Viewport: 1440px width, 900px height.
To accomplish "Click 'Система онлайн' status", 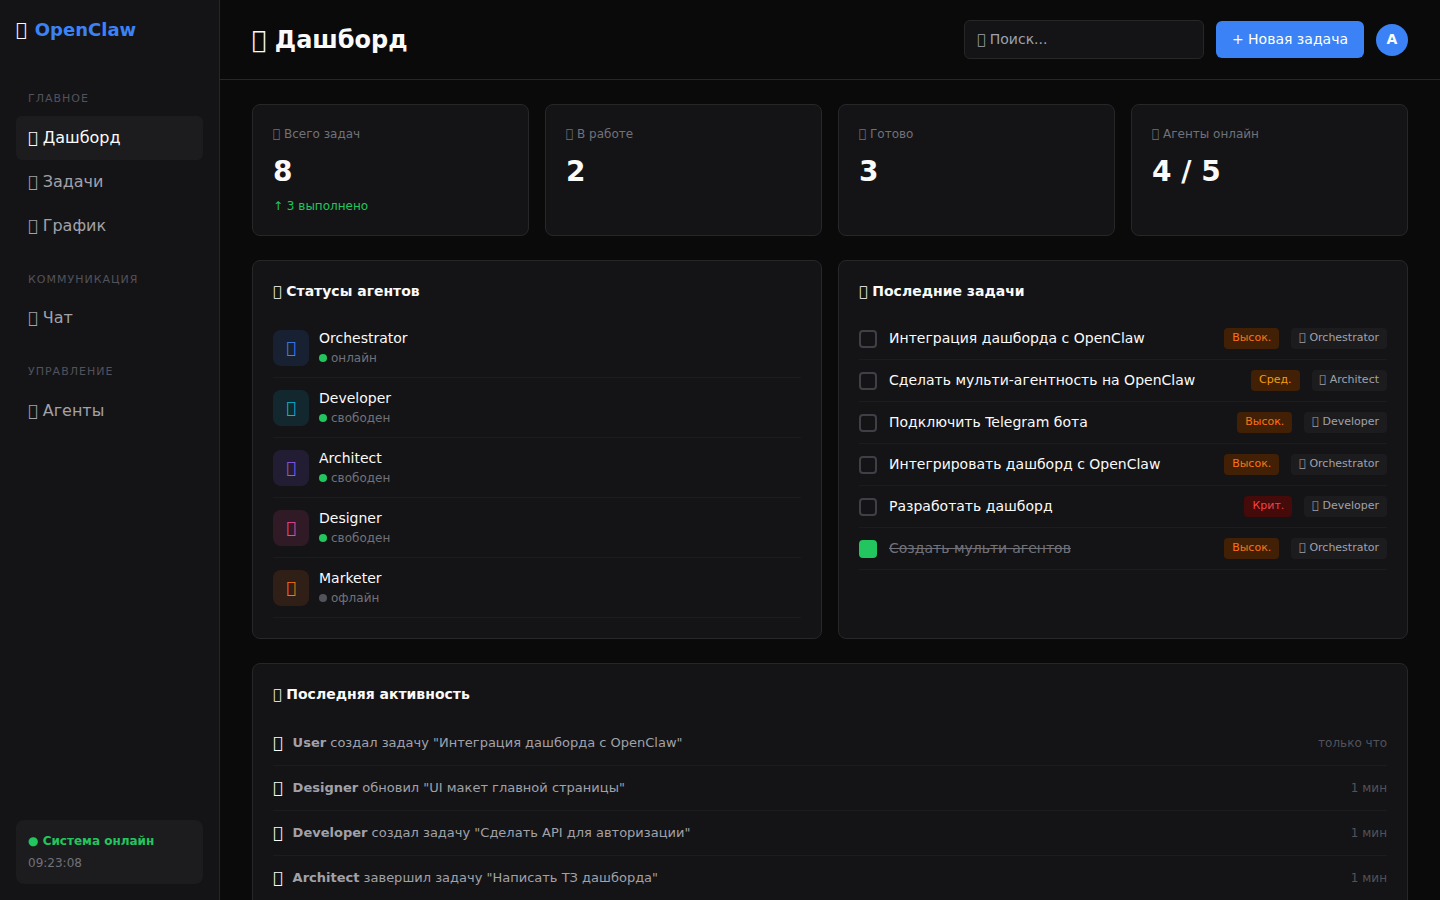I will tap(91, 841).
